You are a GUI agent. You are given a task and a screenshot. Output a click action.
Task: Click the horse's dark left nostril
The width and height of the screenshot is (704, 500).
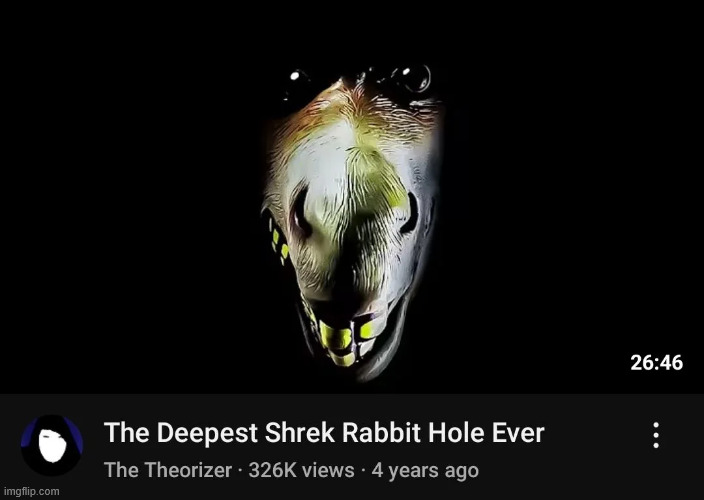300,212
